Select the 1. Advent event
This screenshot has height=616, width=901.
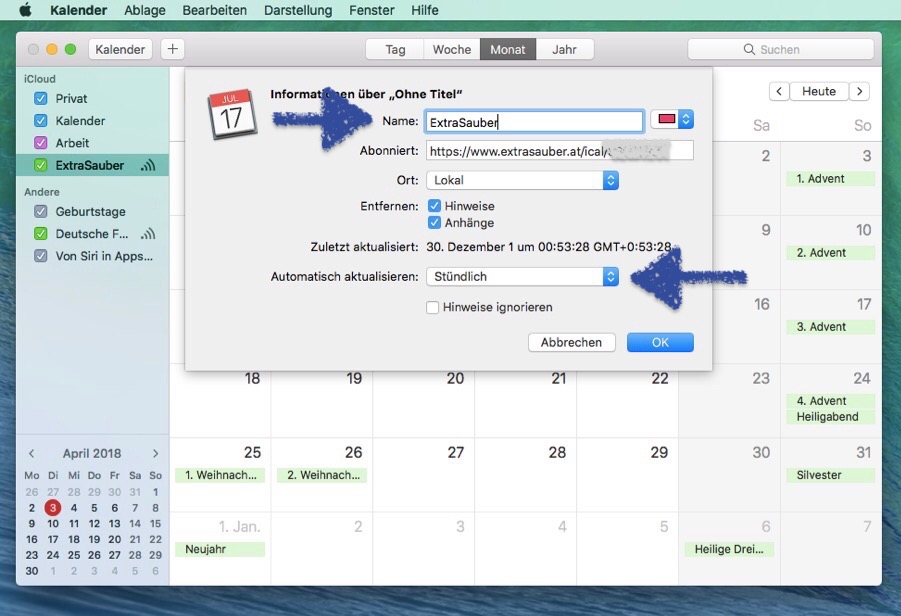[x=830, y=179]
